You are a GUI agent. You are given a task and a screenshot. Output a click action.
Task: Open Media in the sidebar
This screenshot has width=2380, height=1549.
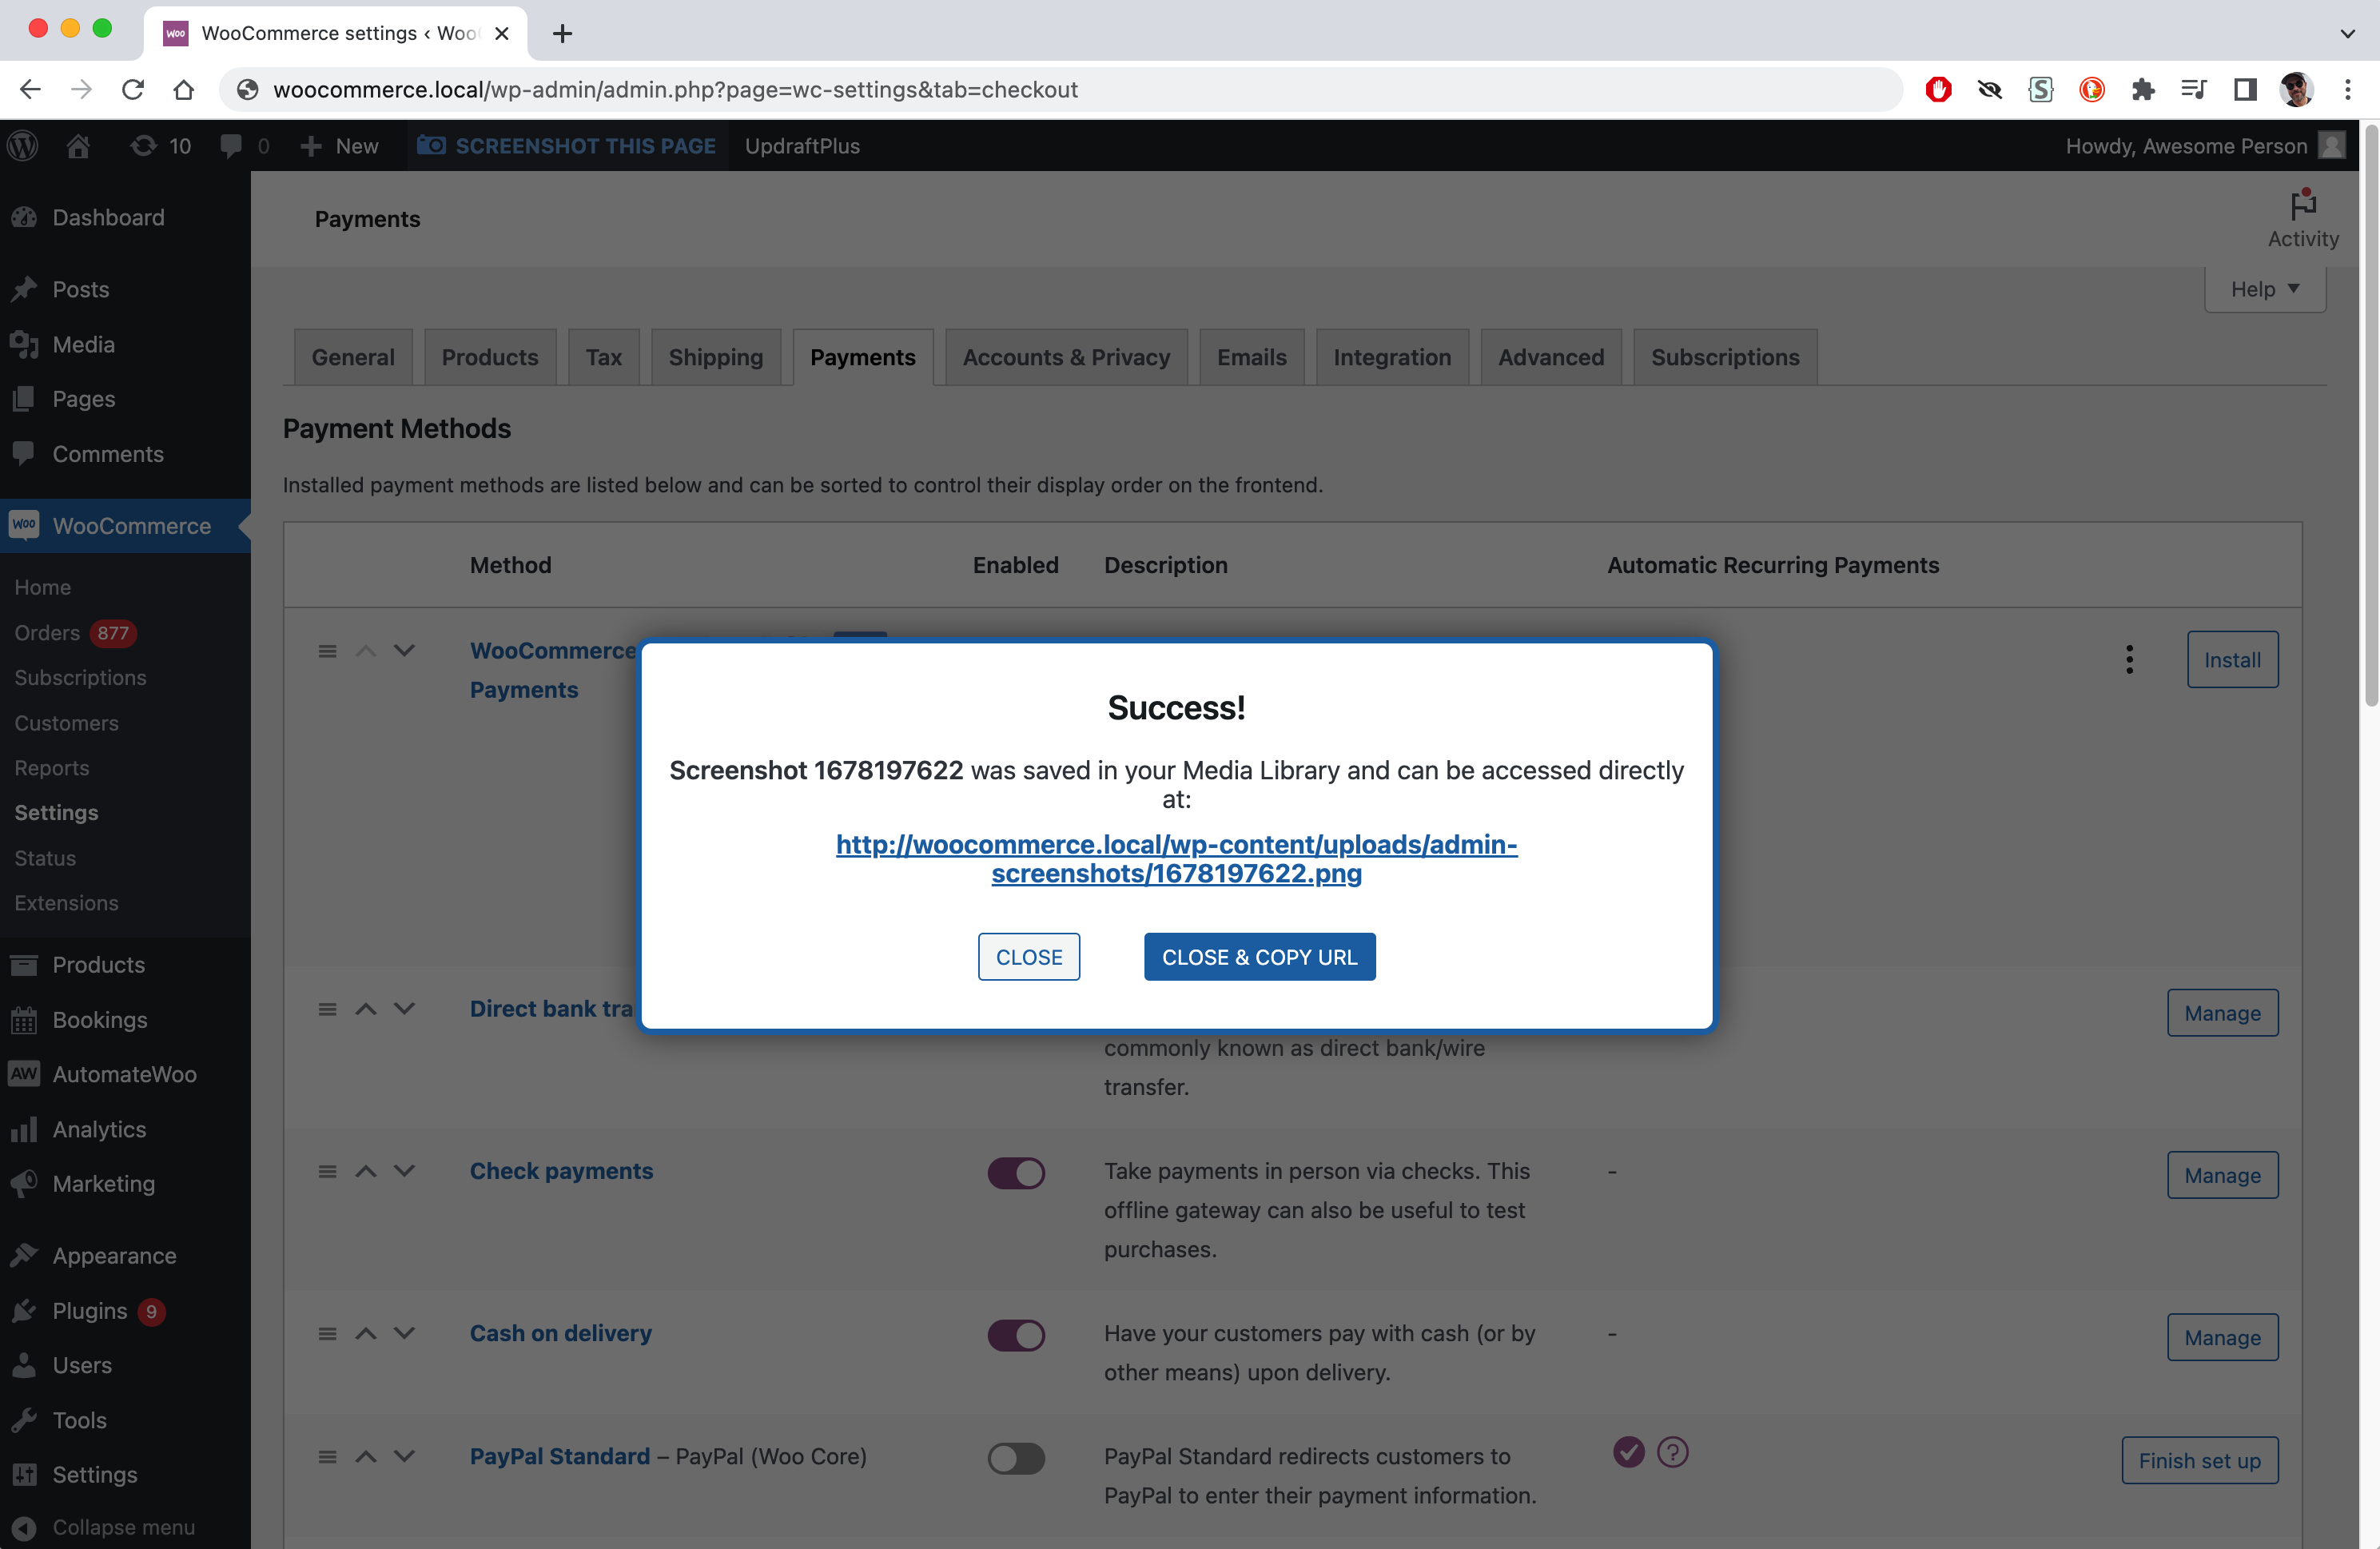click(x=83, y=344)
